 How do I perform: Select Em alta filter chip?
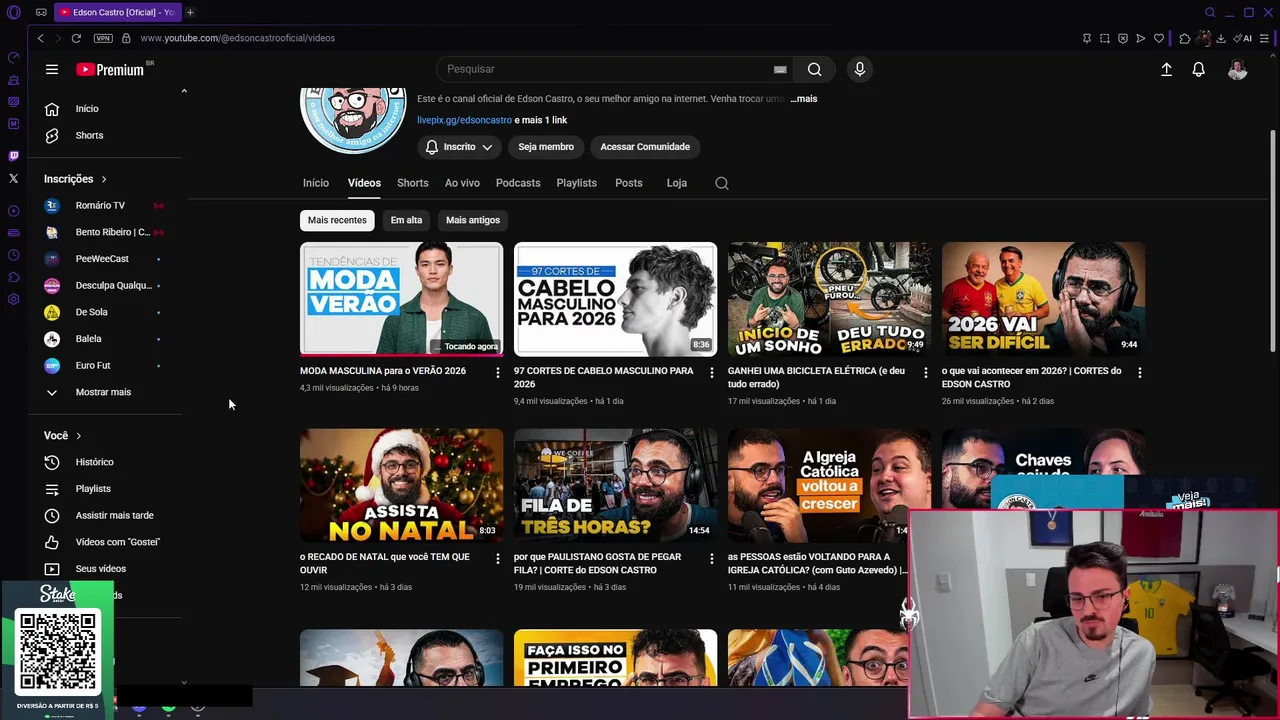pyautogui.click(x=406, y=220)
